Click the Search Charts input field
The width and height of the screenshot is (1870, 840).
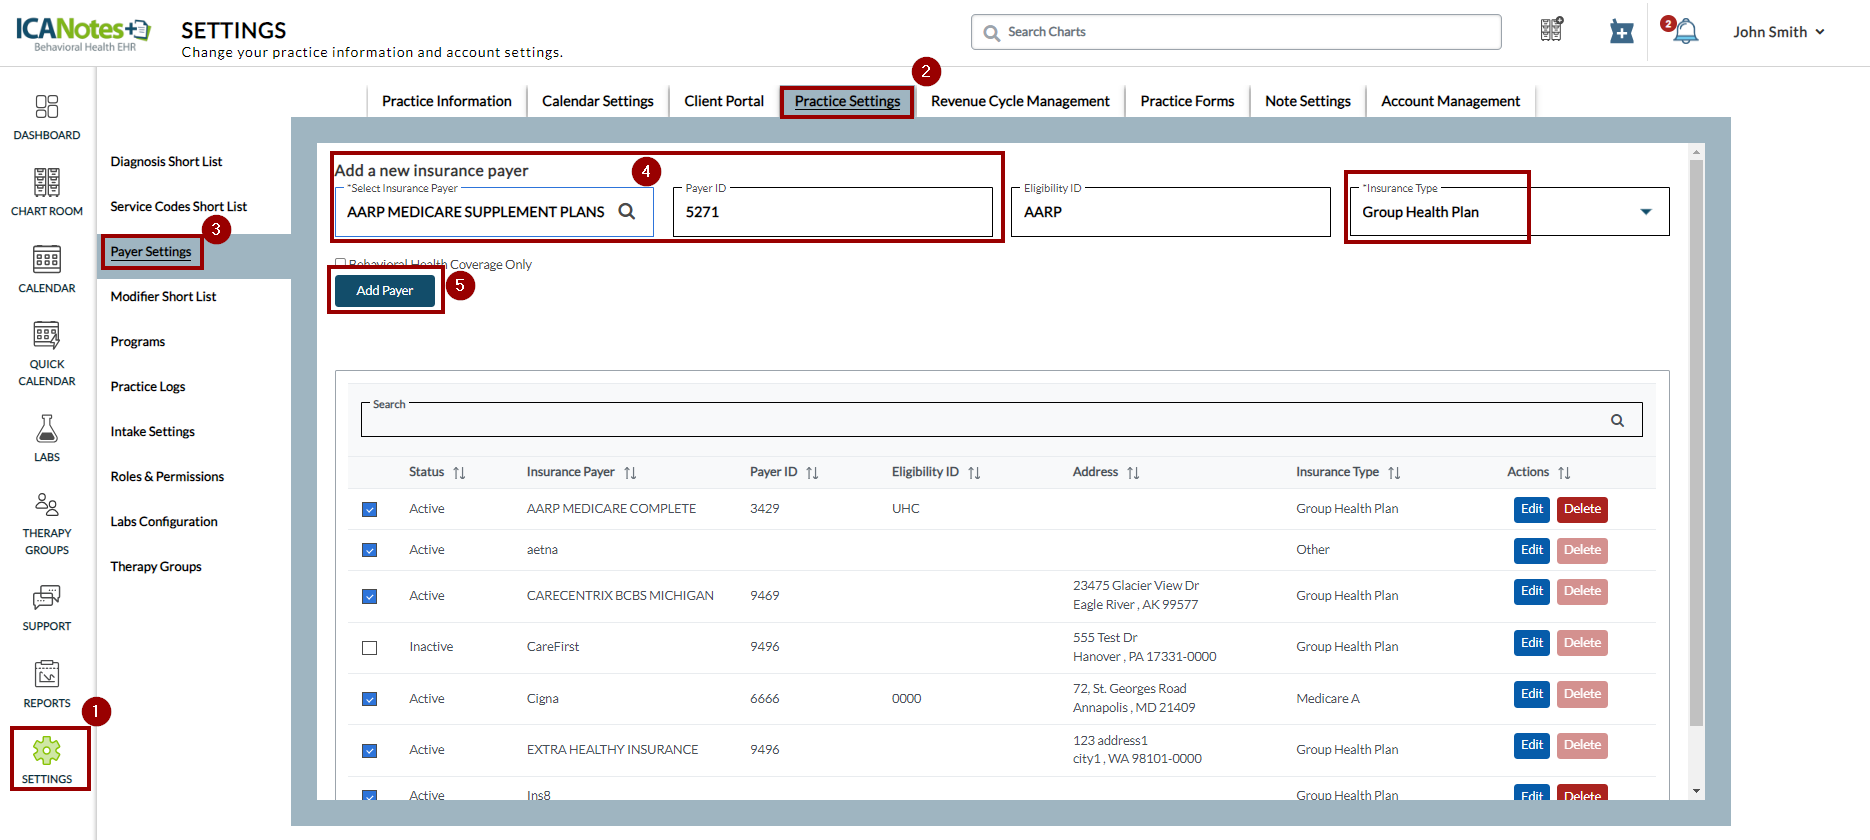coord(1236,32)
